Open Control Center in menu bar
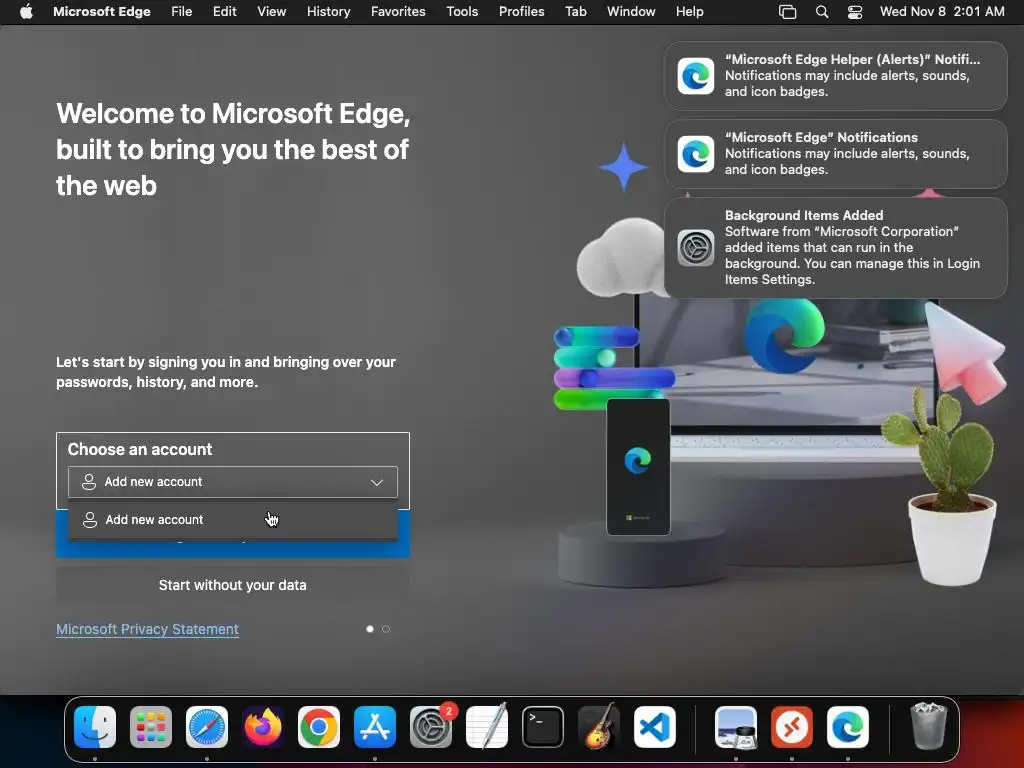 click(x=855, y=12)
